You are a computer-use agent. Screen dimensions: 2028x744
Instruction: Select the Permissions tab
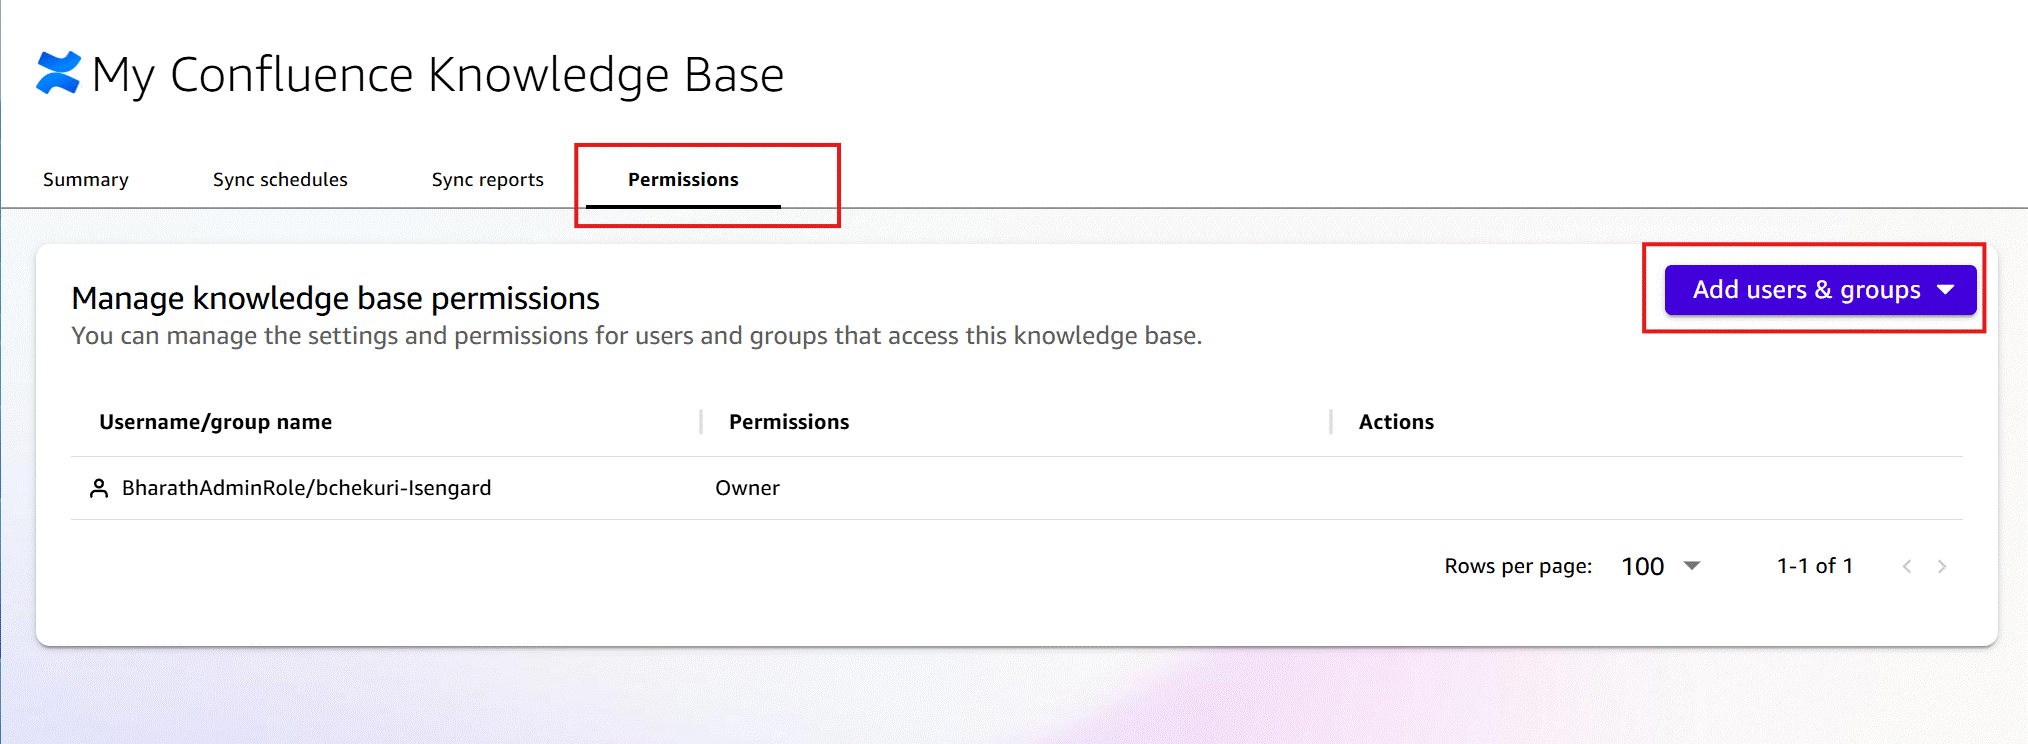tap(683, 179)
